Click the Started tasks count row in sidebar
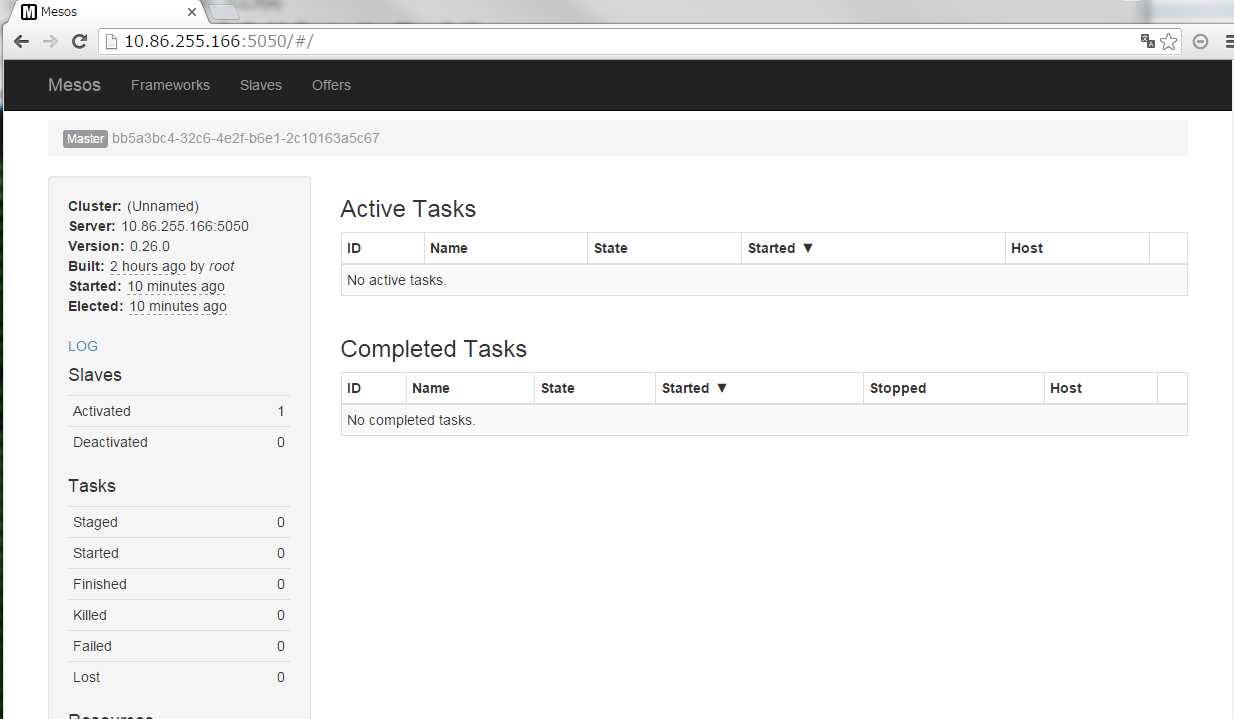This screenshot has height=719, width=1234. (x=179, y=553)
